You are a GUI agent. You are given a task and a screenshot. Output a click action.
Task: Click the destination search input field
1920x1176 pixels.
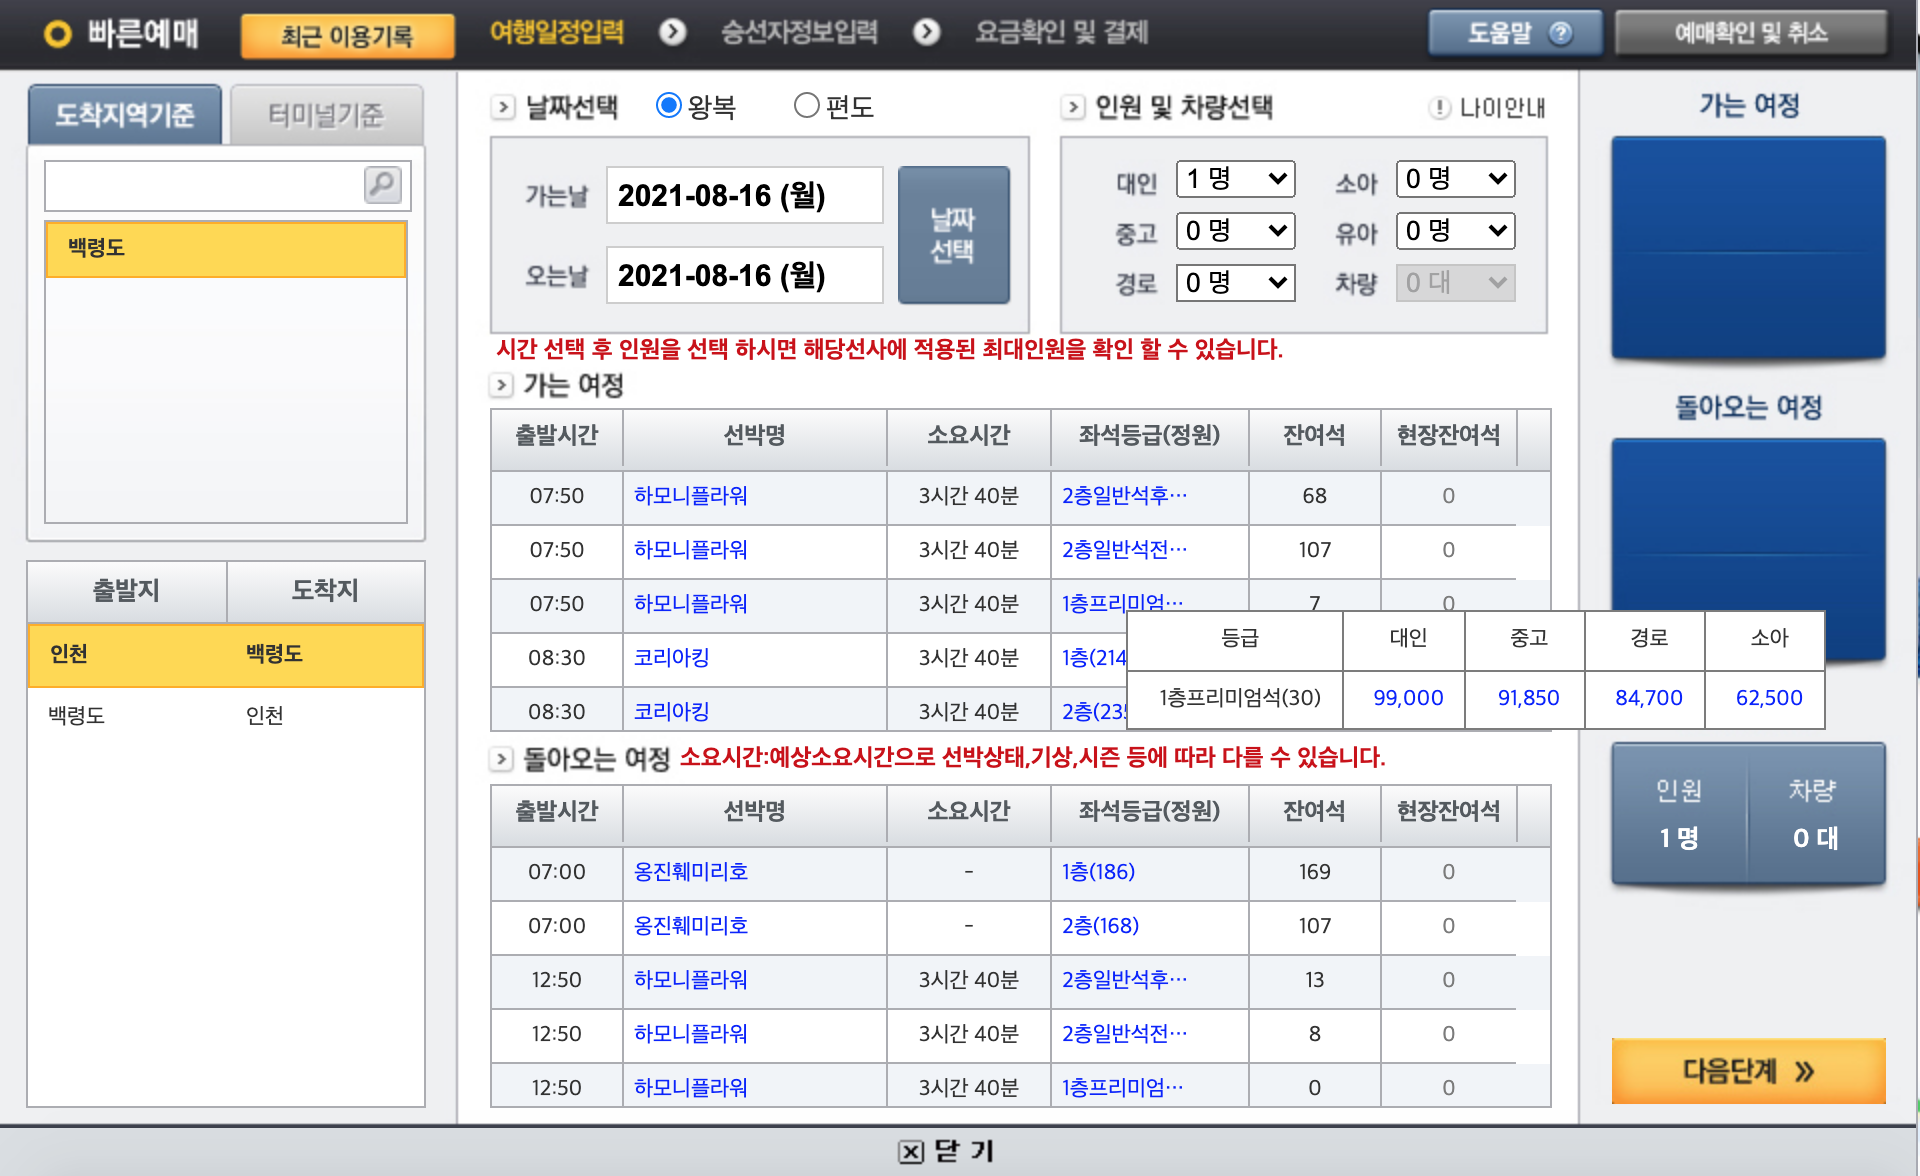(x=205, y=185)
